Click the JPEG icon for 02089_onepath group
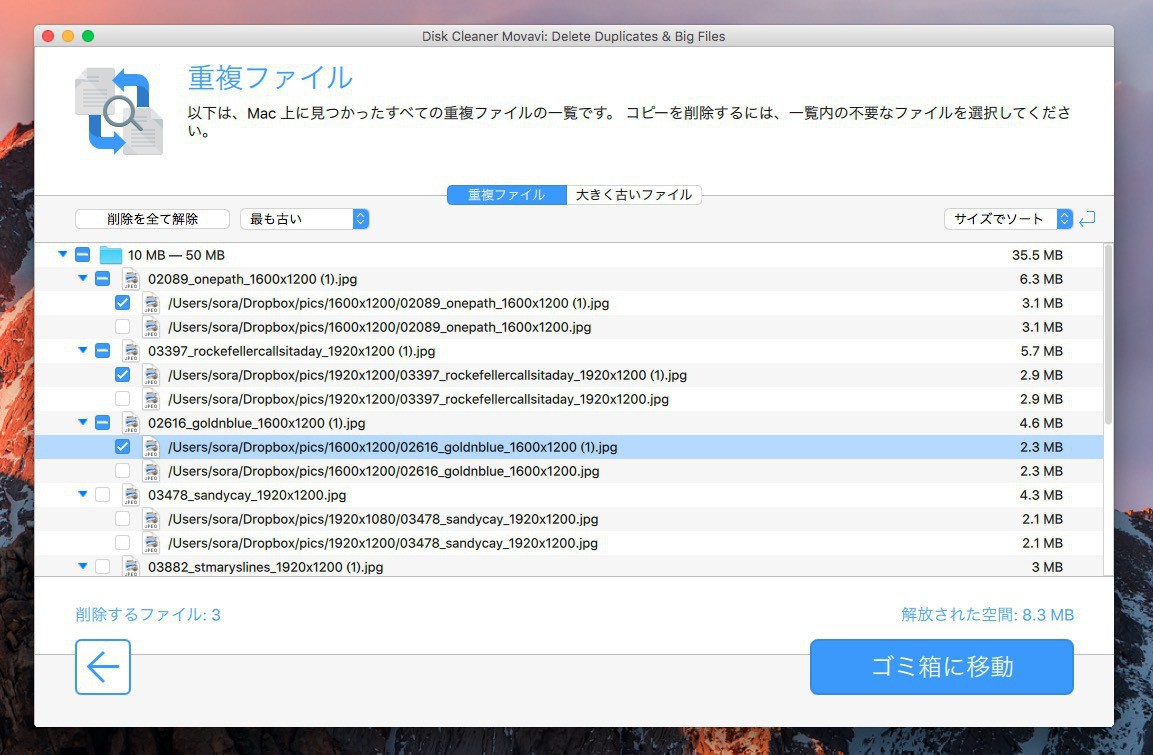 [x=130, y=279]
